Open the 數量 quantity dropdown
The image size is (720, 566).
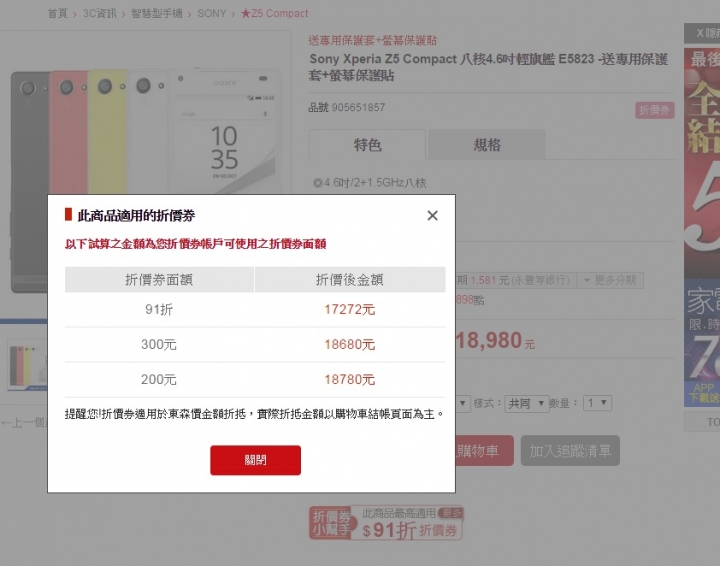click(597, 403)
